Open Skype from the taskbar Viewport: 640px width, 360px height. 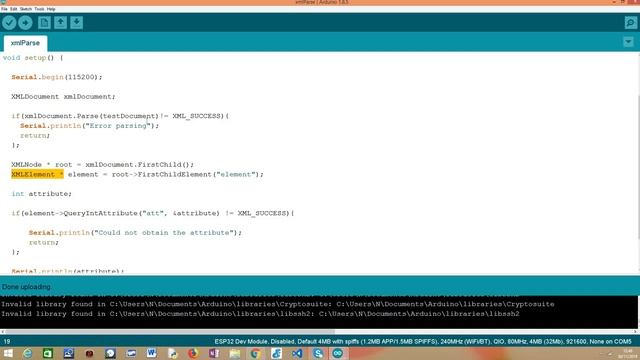318,353
